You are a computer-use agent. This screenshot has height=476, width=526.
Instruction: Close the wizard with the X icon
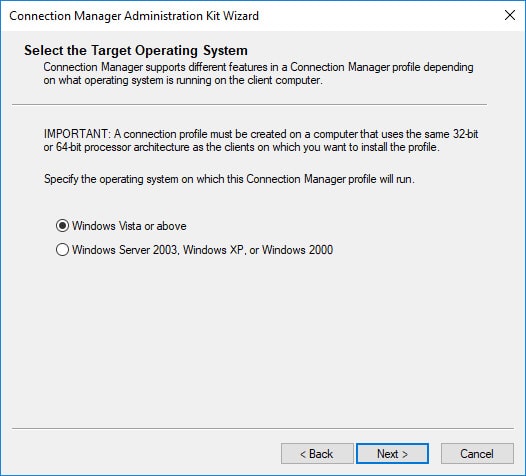tap(510, 15)
